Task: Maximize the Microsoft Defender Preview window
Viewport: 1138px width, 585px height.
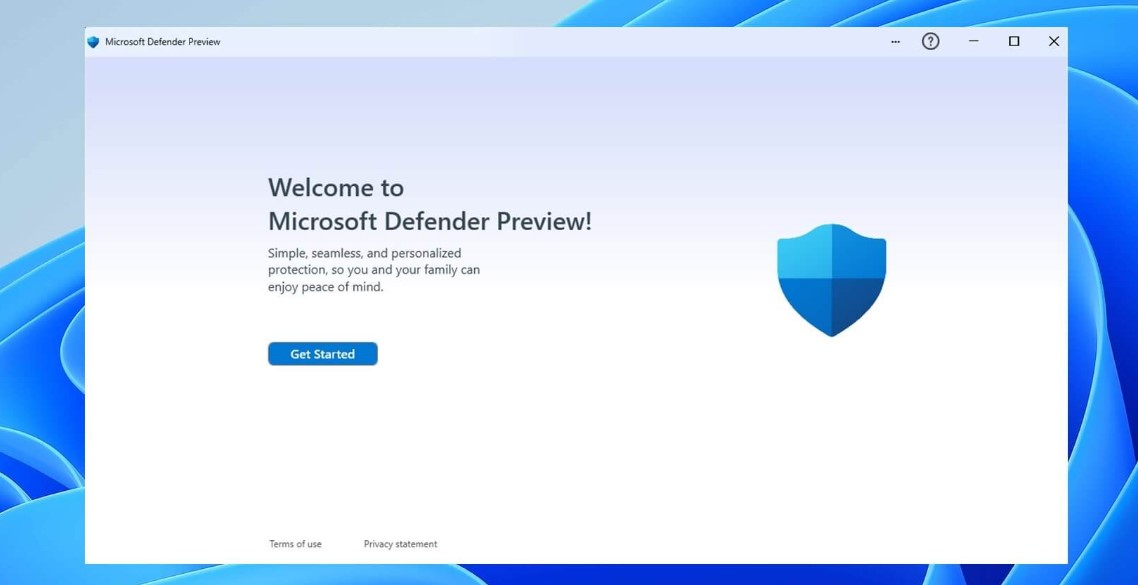Action: tap(1014, 41)
